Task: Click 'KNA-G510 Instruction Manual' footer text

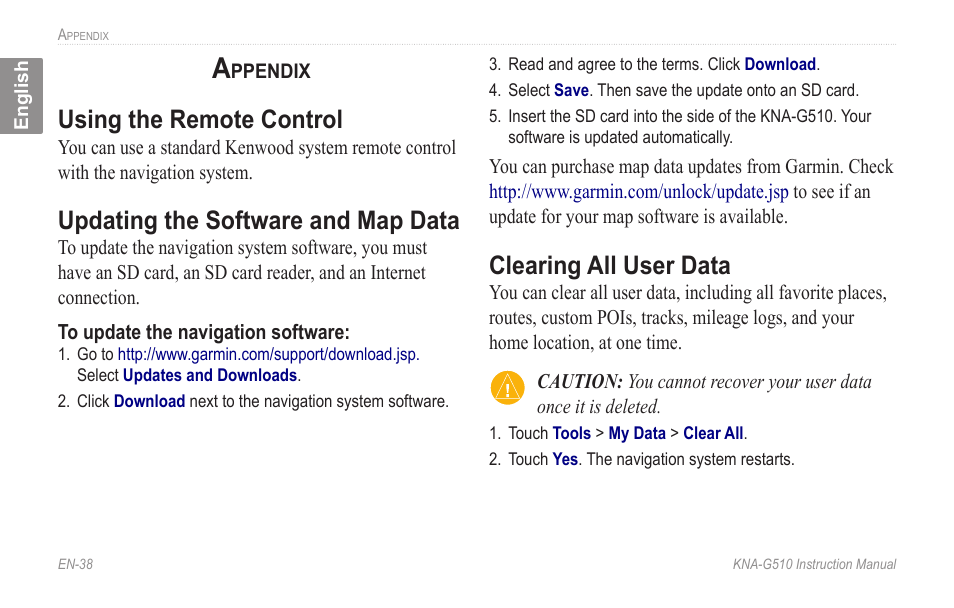Action: click(814, 564)
